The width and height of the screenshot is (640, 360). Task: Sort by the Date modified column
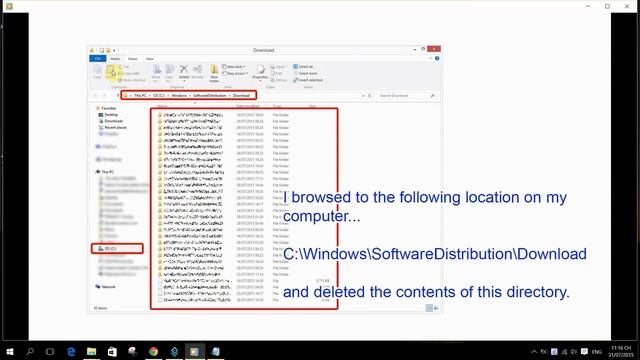click(248, 106)
